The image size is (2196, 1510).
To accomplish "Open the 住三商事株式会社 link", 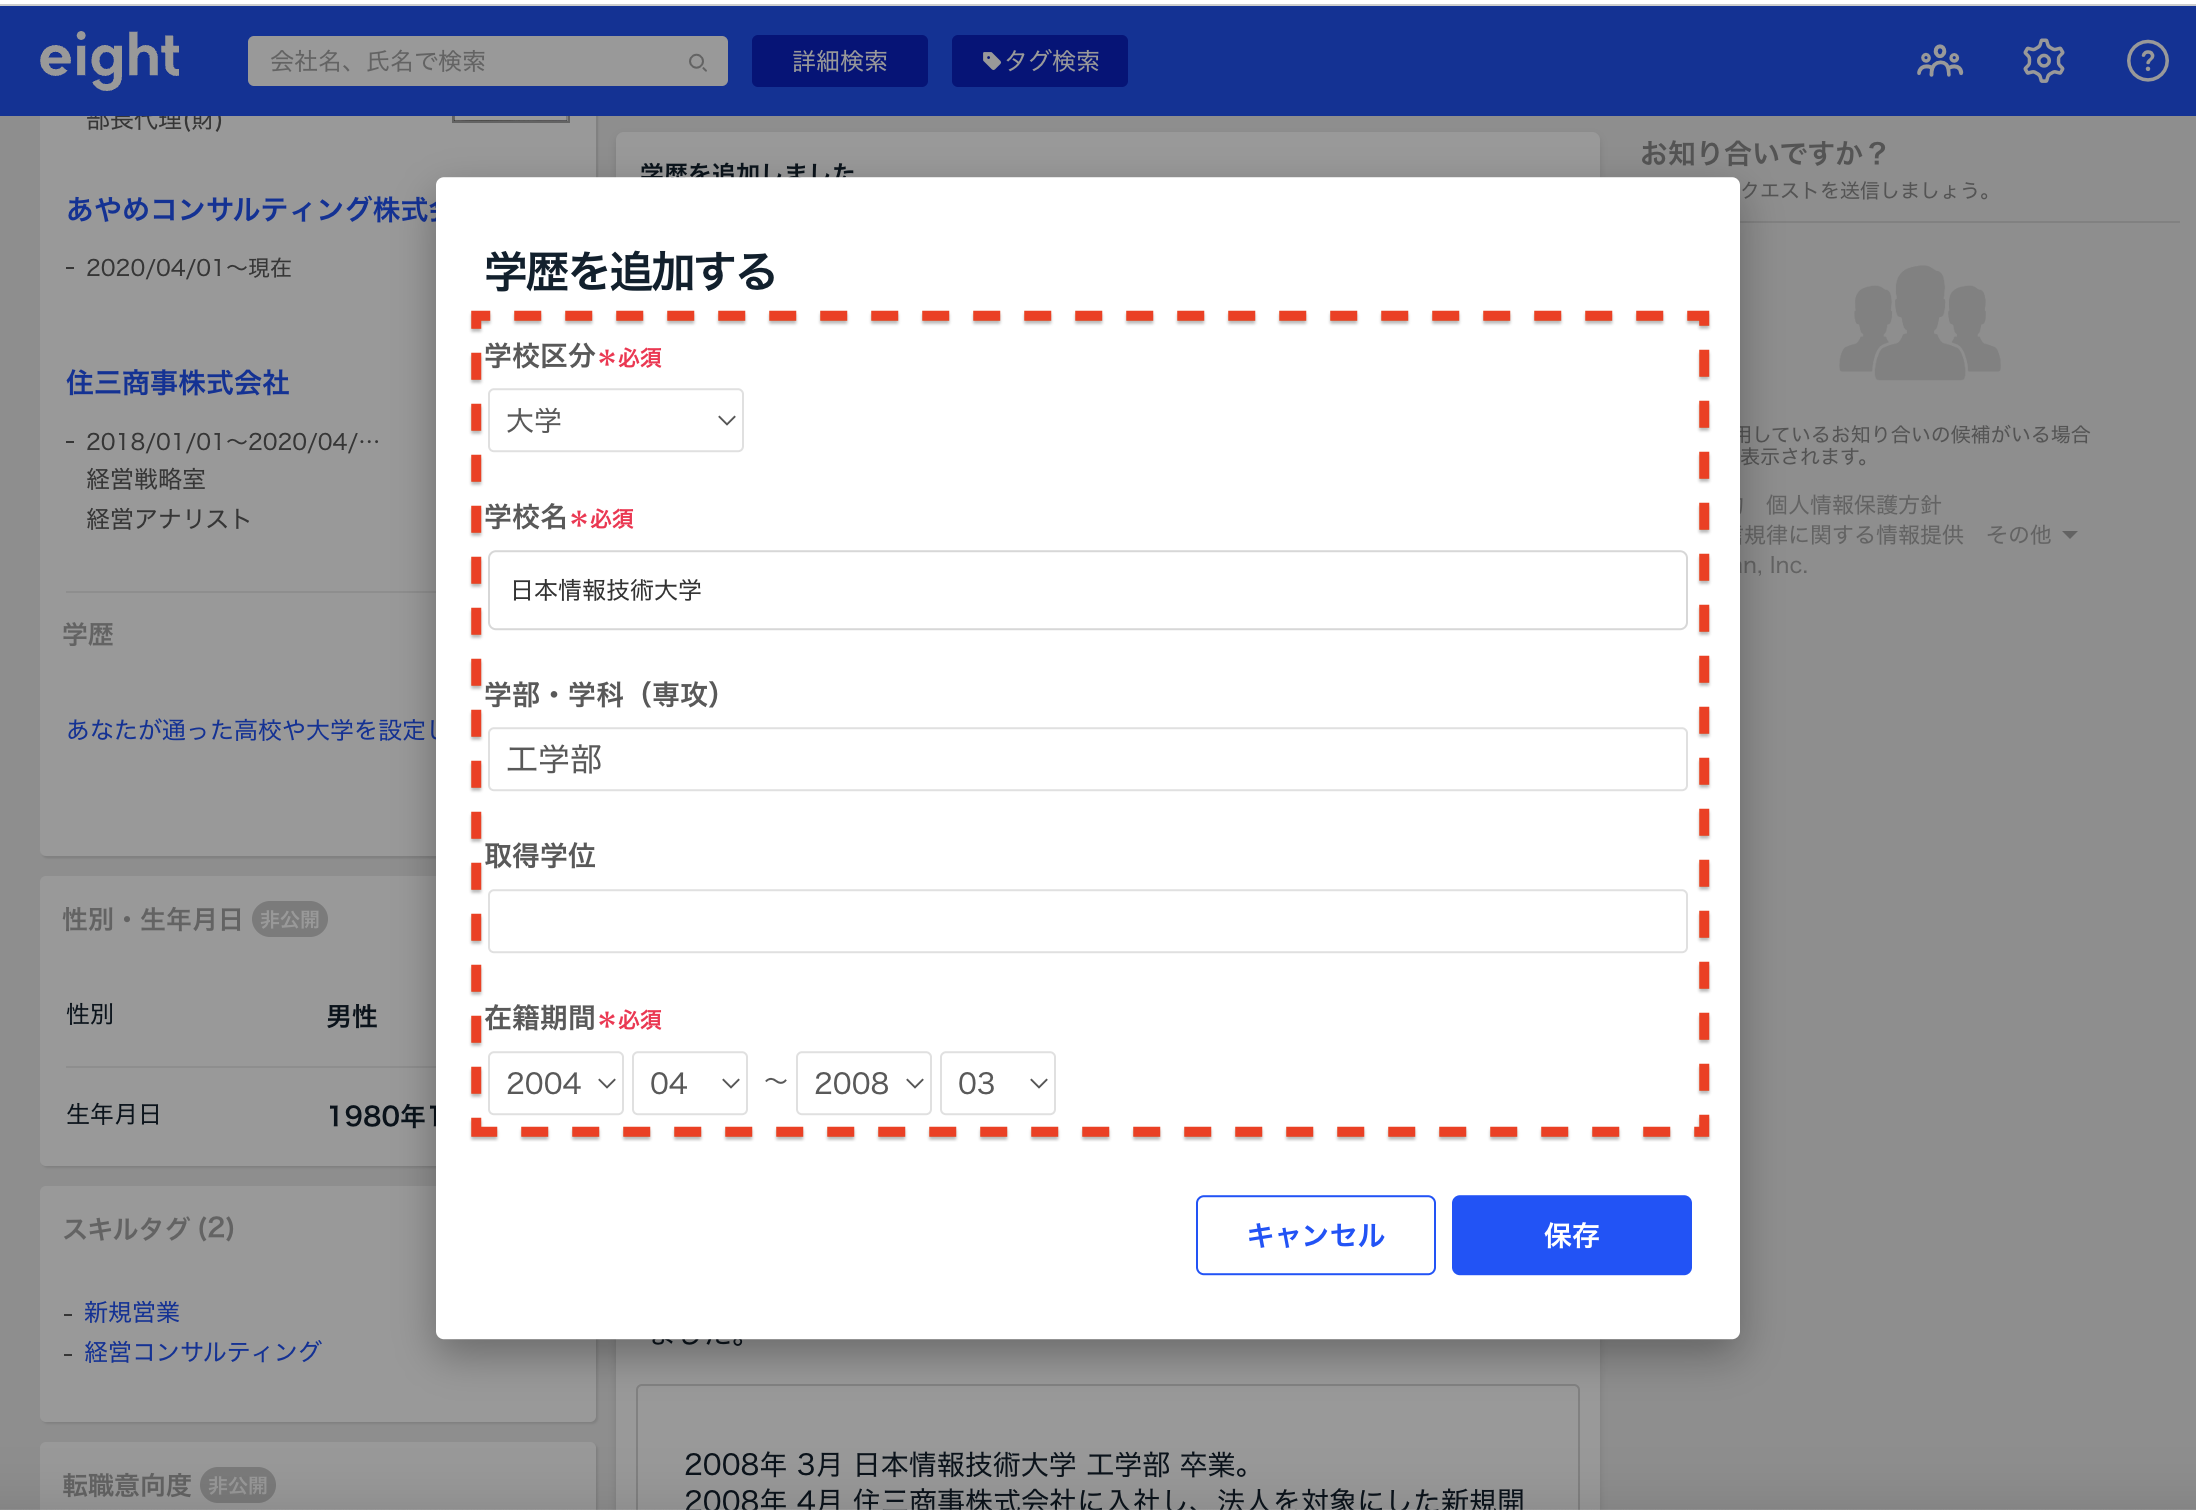I will pyautogui.click(x=178, y=383).
